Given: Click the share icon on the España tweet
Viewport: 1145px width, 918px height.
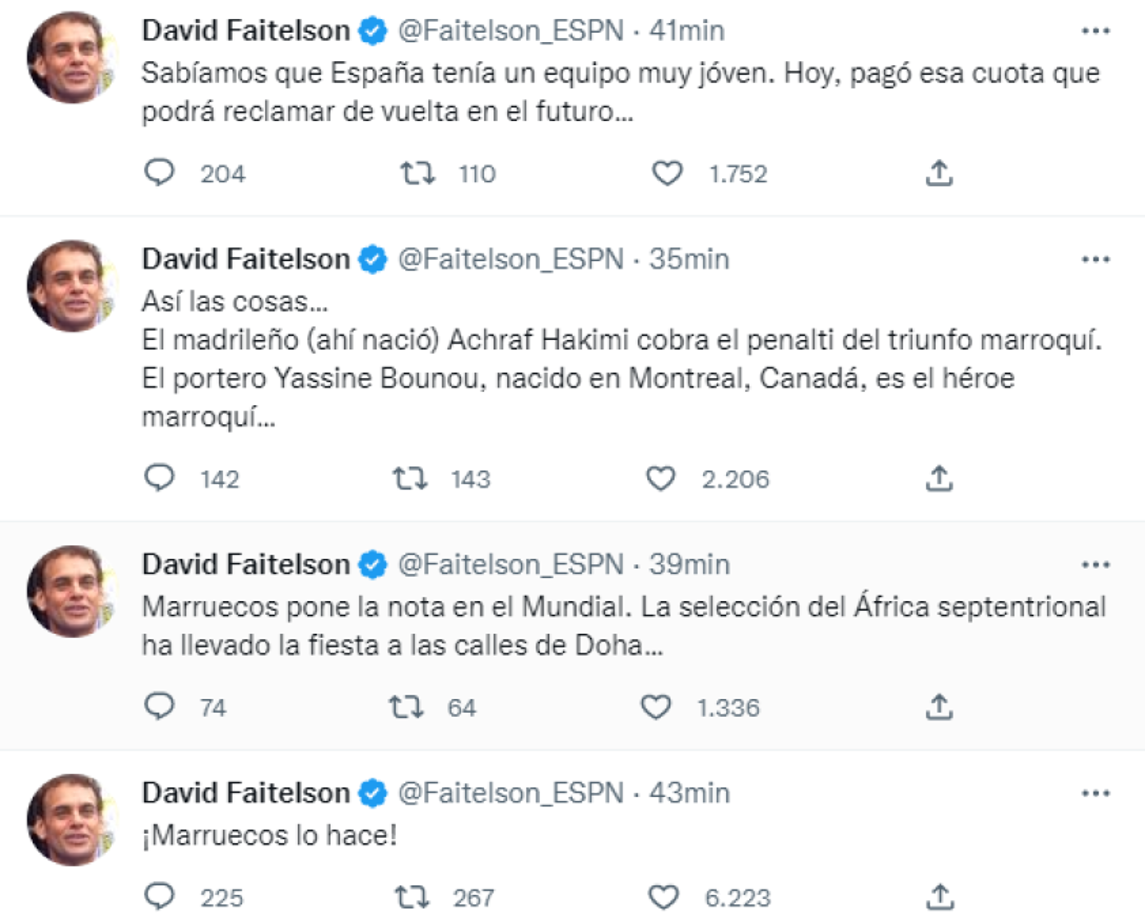Looking at the screenshot, I should coord(937,171).
